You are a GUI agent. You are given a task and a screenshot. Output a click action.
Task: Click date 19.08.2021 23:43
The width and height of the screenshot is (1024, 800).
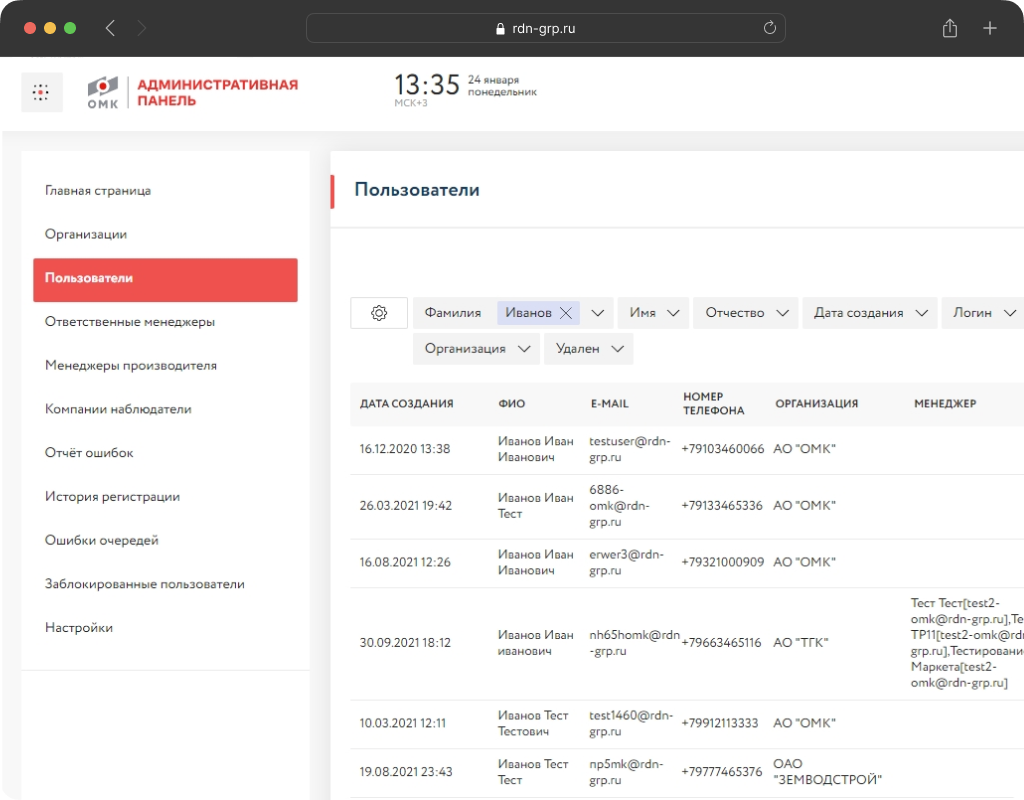[406, 772]
